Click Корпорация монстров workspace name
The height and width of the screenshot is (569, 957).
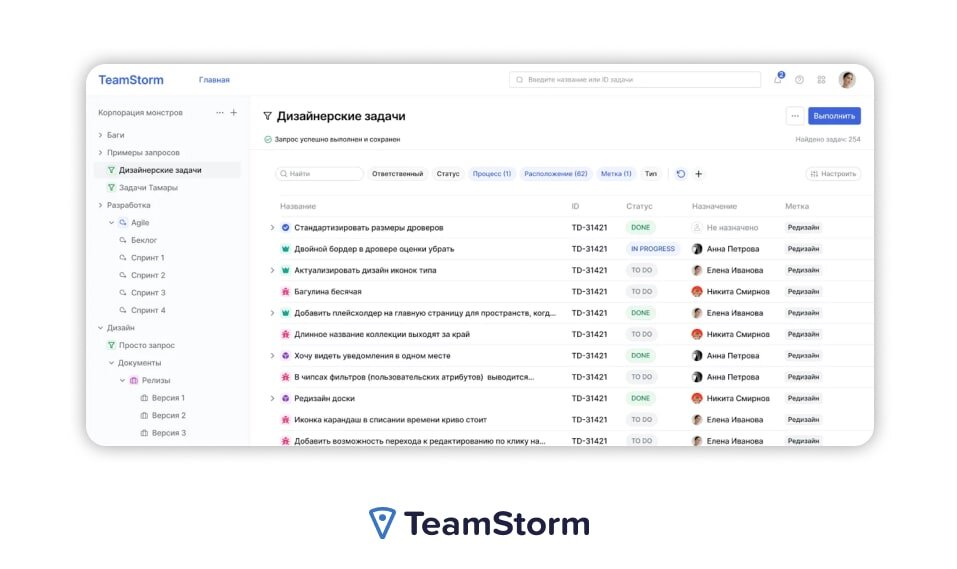click(140, 112)
